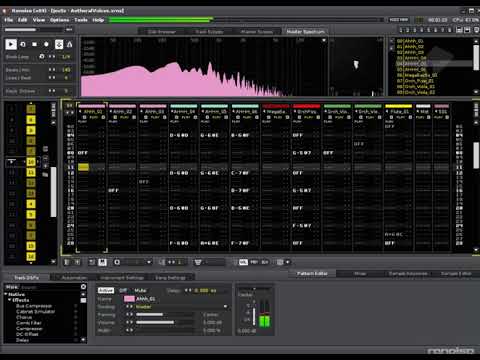Click the Flute_01 track header
The width and height of the screenshot is (480, 360).
tap(399, 111)
